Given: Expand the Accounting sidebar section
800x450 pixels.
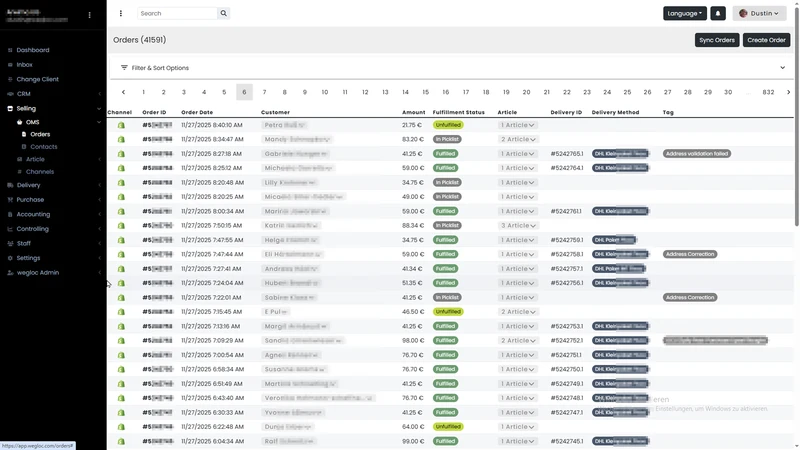Looking at the screenshot, I should [x=99, y=214].
